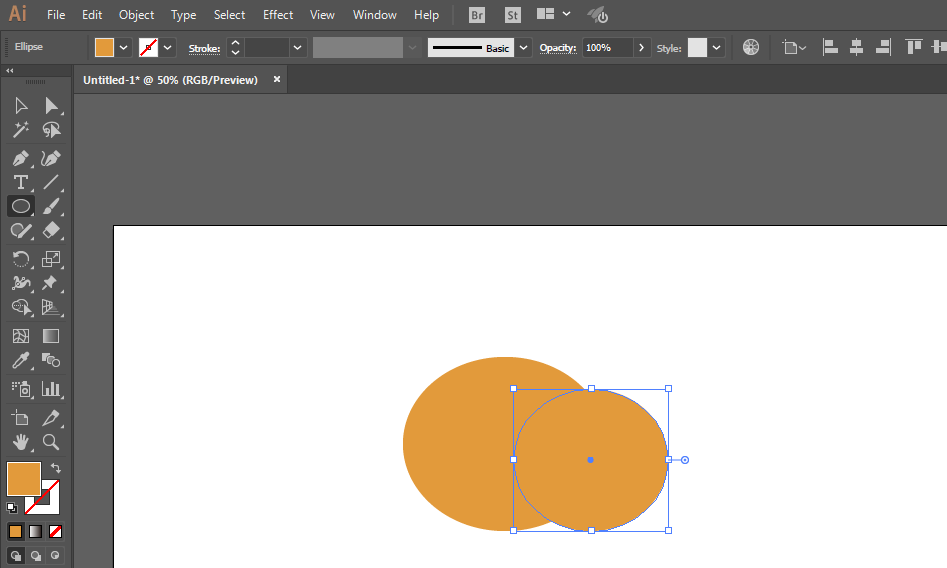The height and width of the screenshot is (568, 947).
Task: Switch paint mode to Gradient
Action: [35, 531]
